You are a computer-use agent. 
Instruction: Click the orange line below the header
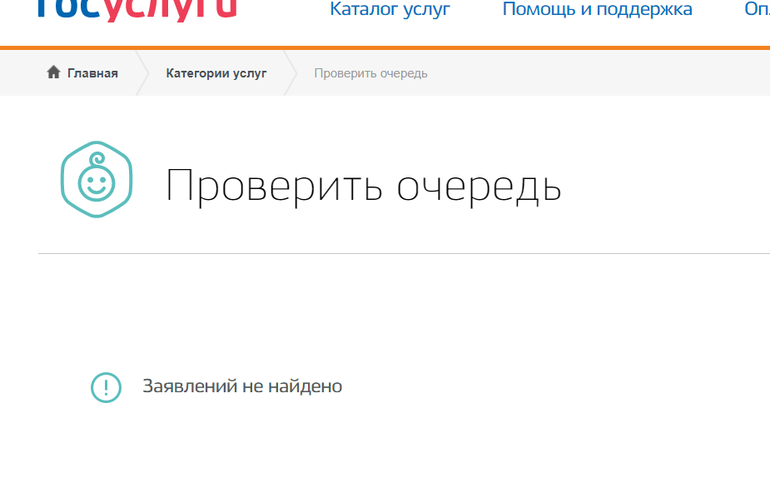coord(400,48)
